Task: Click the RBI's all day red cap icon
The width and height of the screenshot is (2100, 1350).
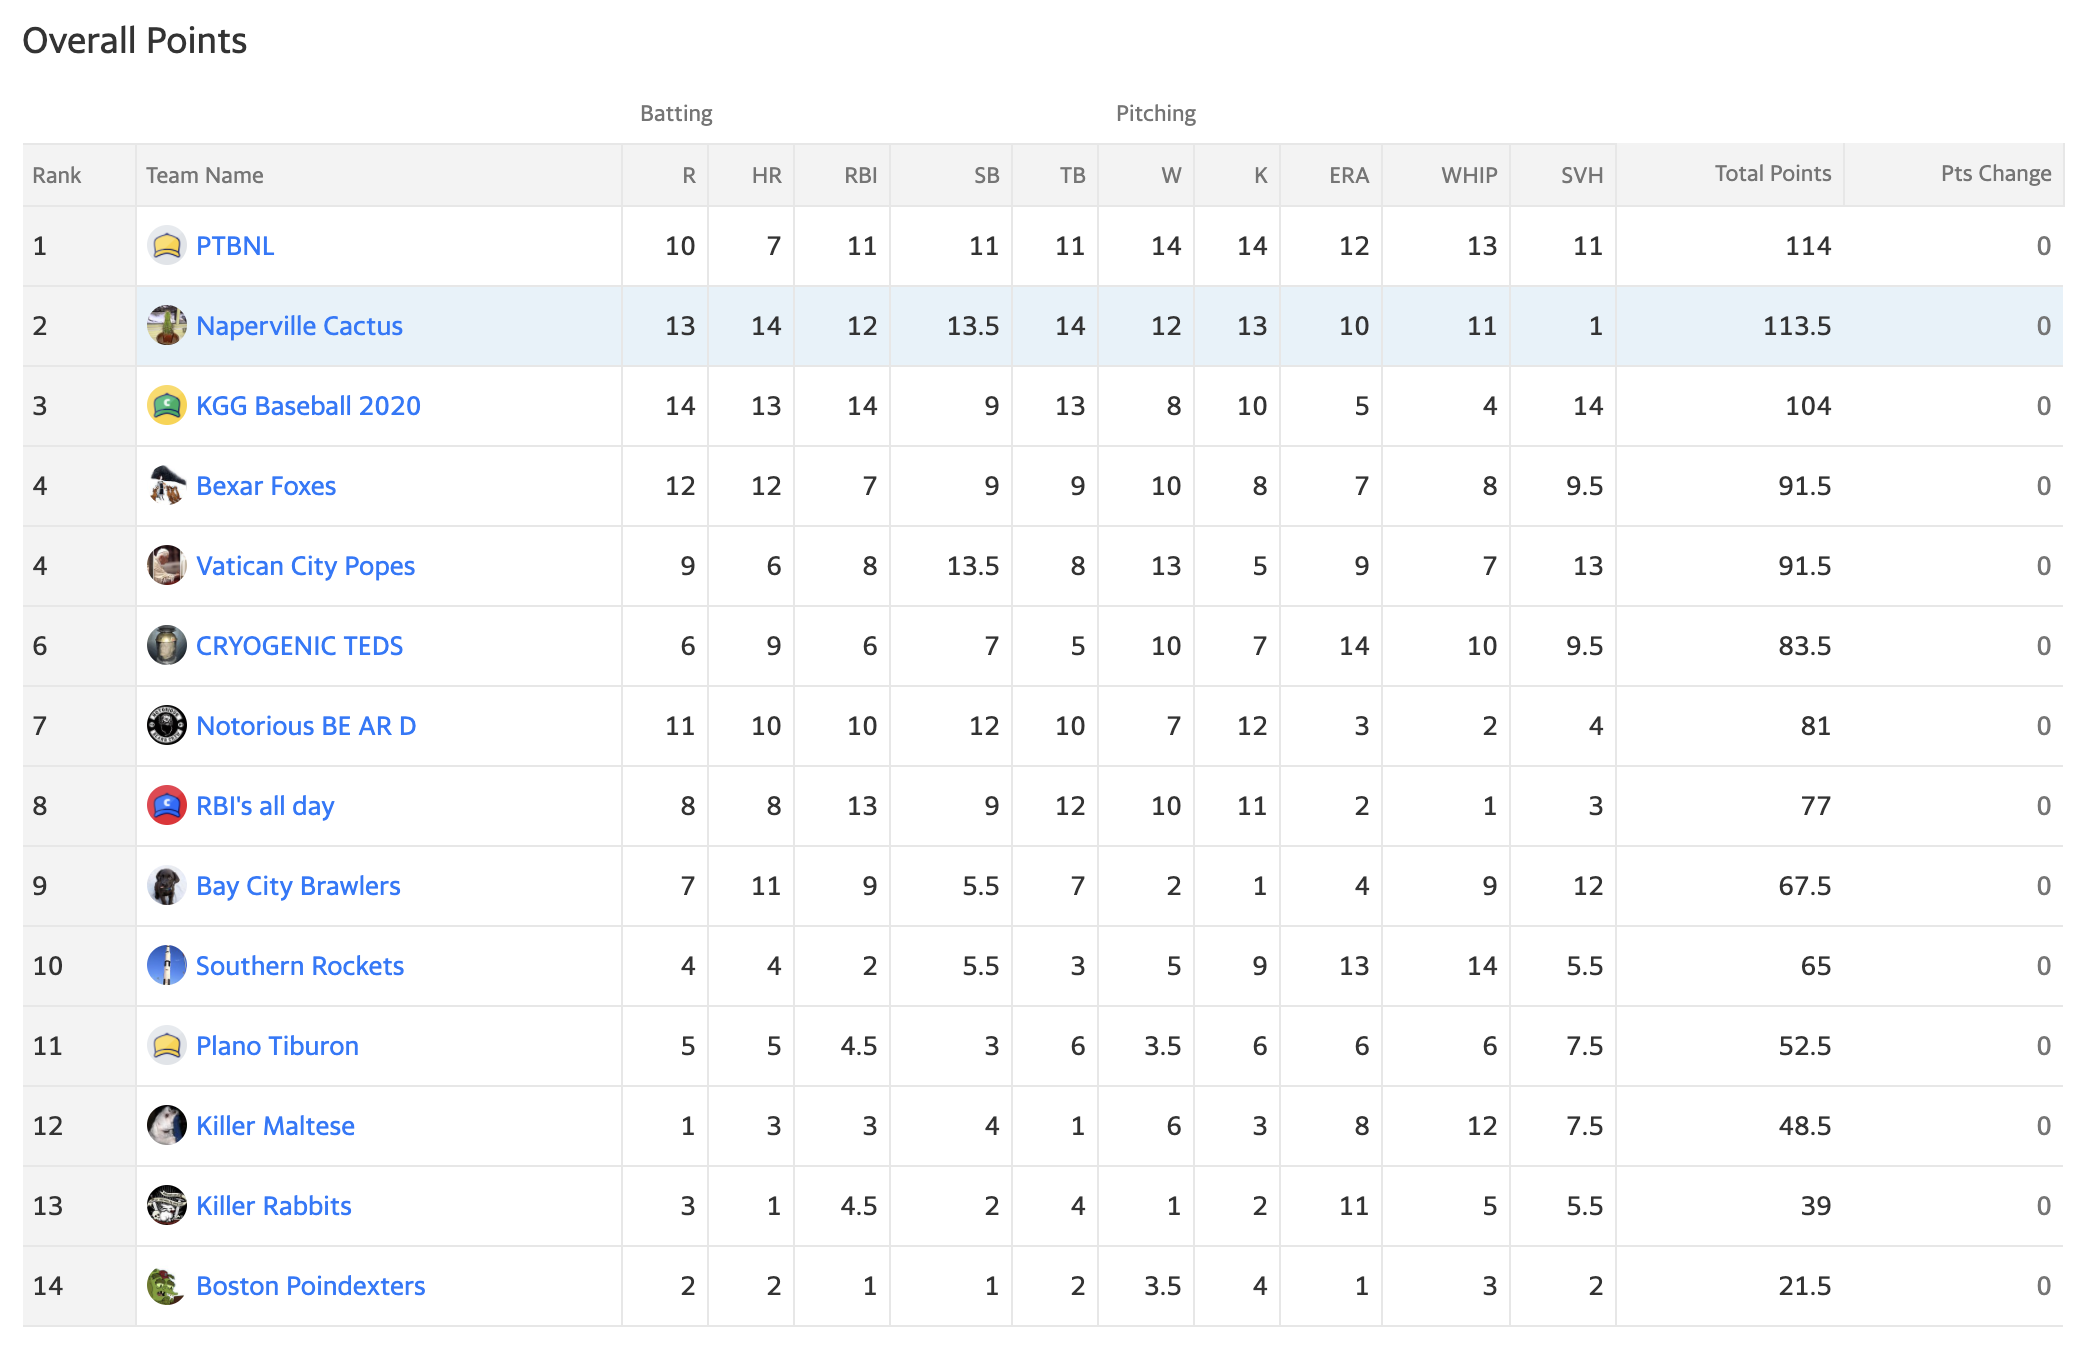Action: (167, 805)
